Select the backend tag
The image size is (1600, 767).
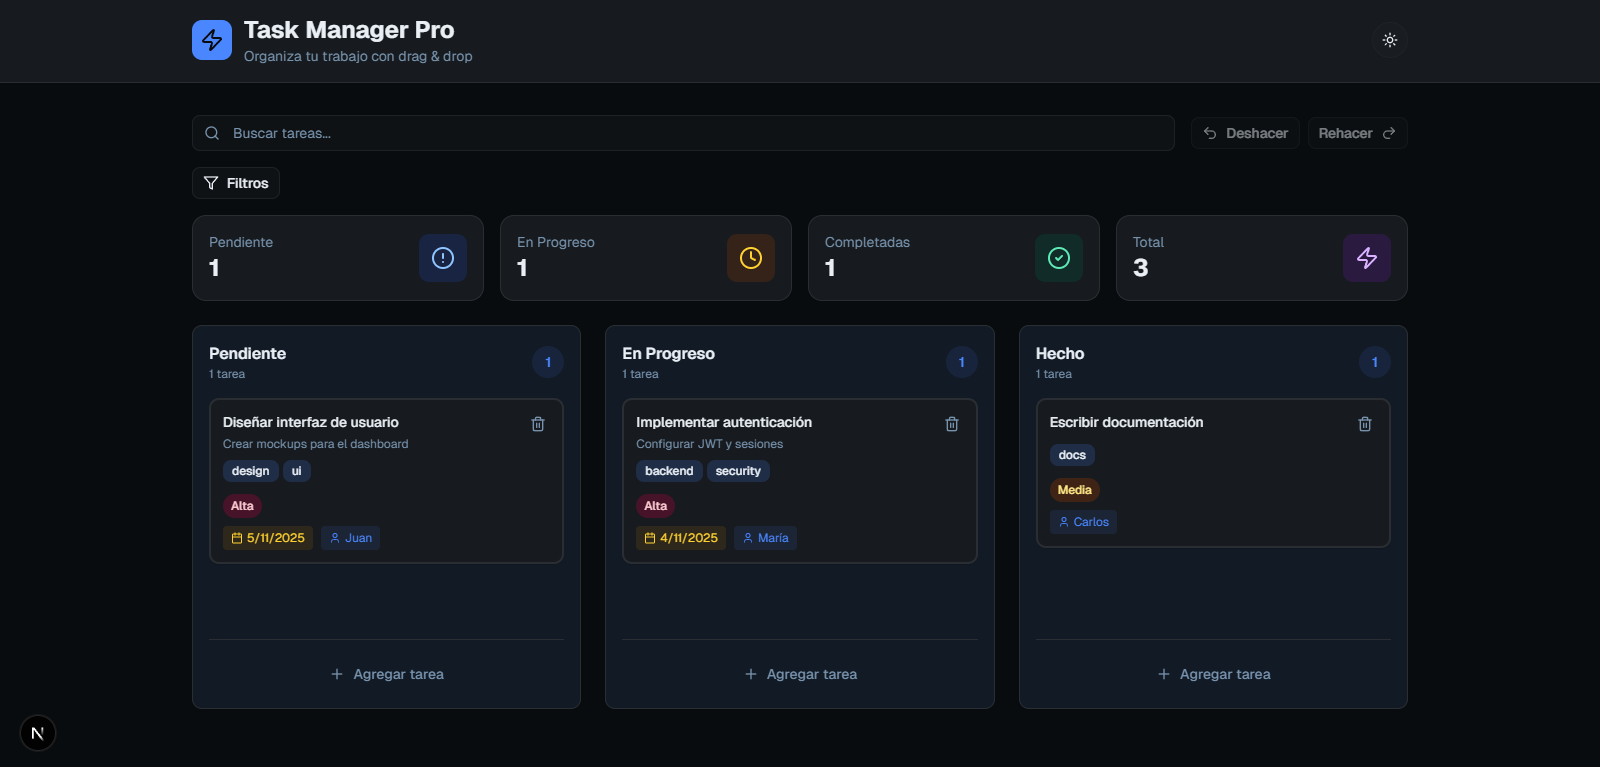pos(669,471)
